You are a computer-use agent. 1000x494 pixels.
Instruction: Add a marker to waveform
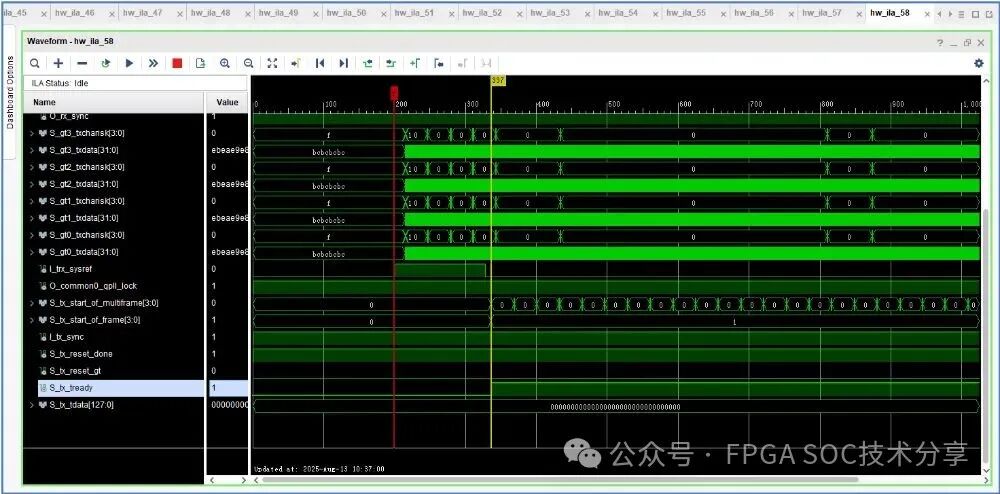pos(415,63)
